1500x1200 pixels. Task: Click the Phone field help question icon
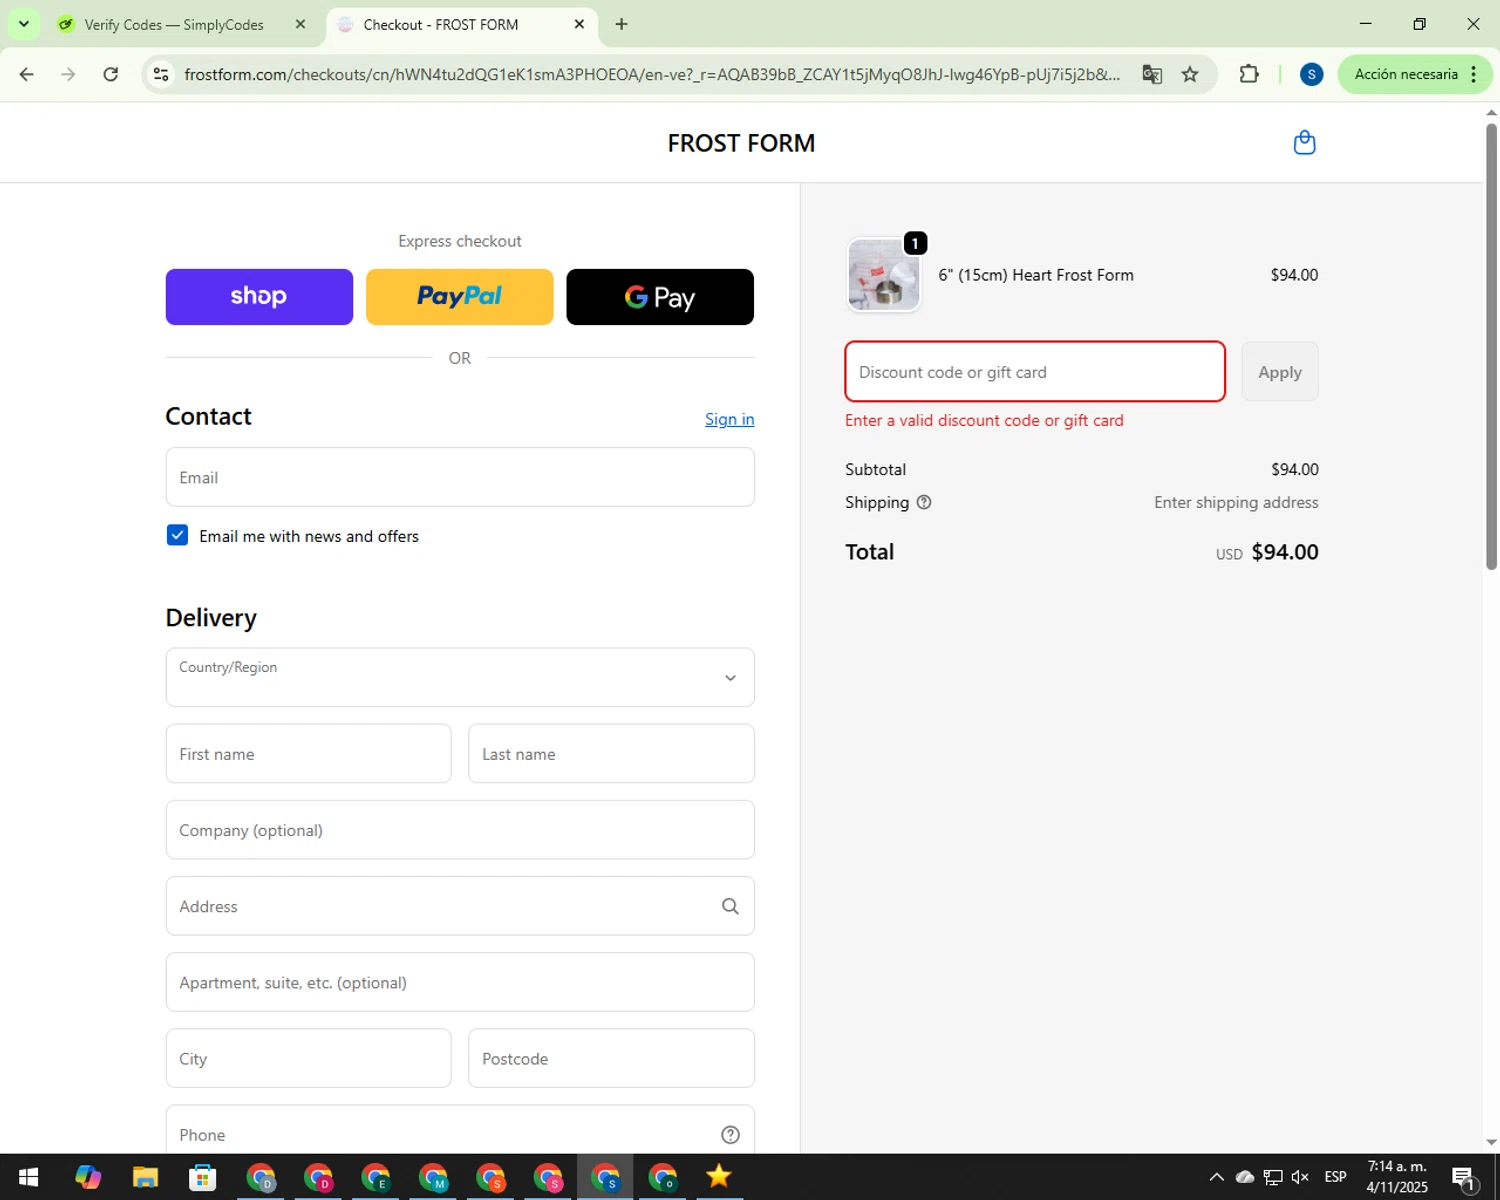[x=730, y=1134]
